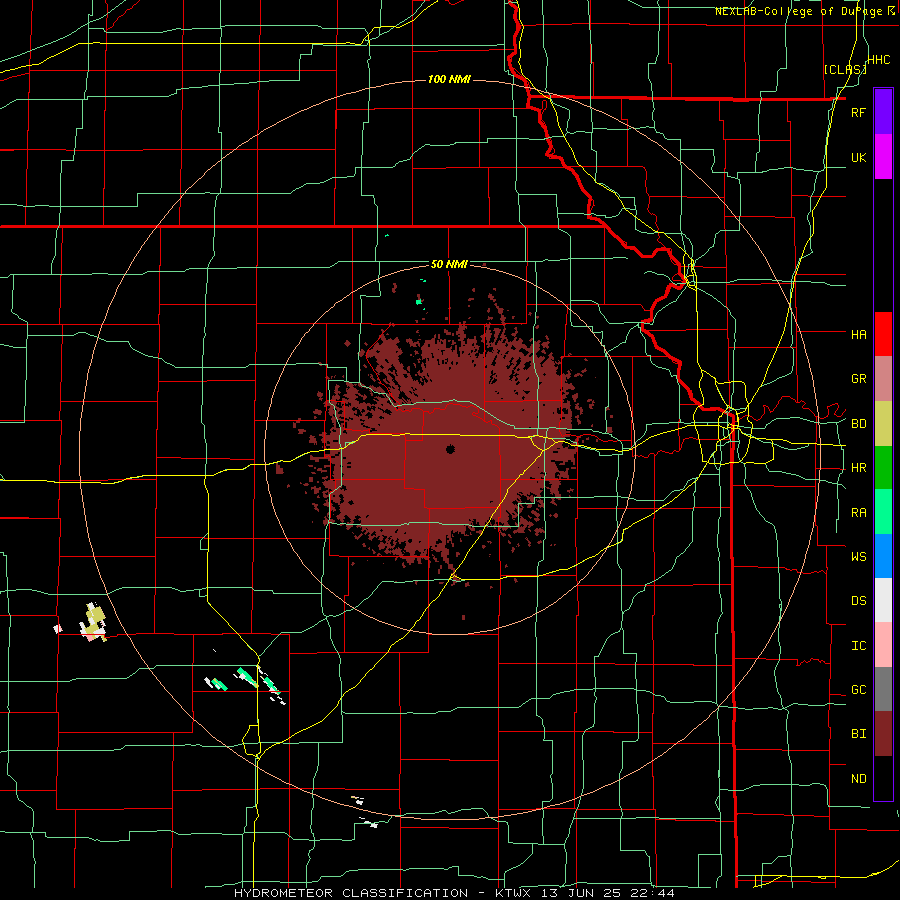This screenshot has height=900, width=900.
Task: Click the HA red legend swatch
Action: [883, 334]
